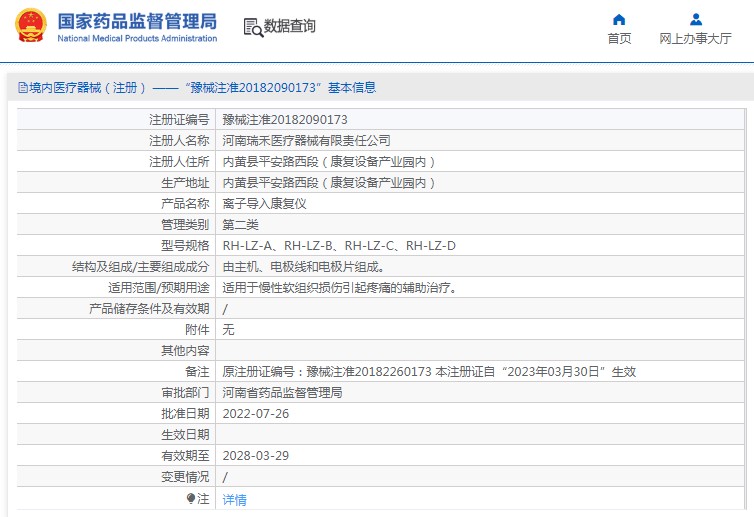The height and width of the screenshot is (517, 754).
Task: Click National Medical Products Administration subtitle
Action: (x=137, y=38)
